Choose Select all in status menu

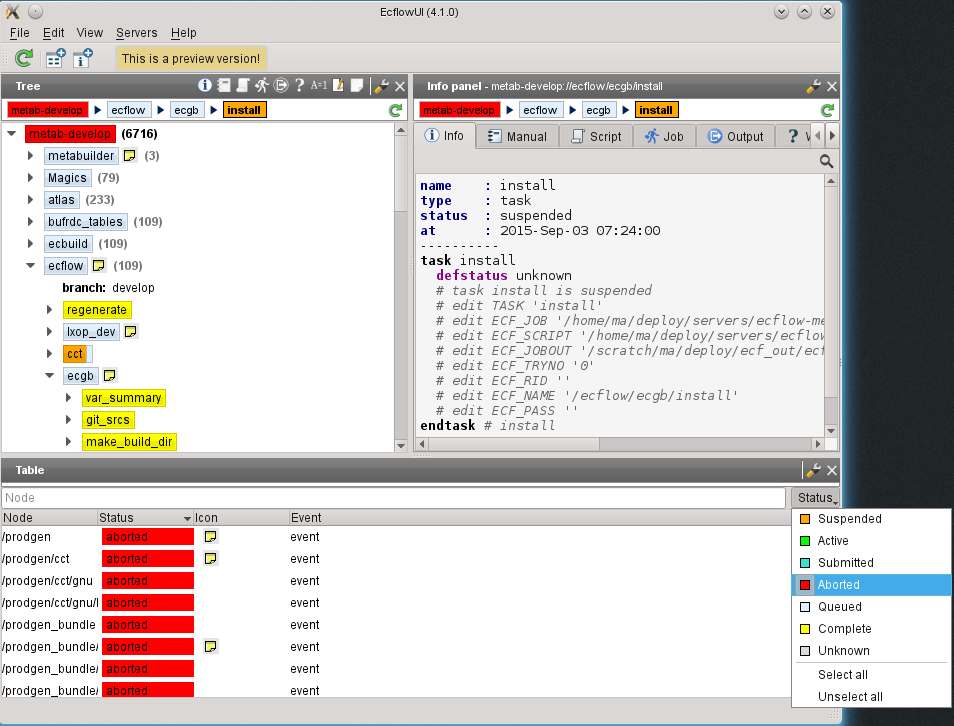point(871,674)
